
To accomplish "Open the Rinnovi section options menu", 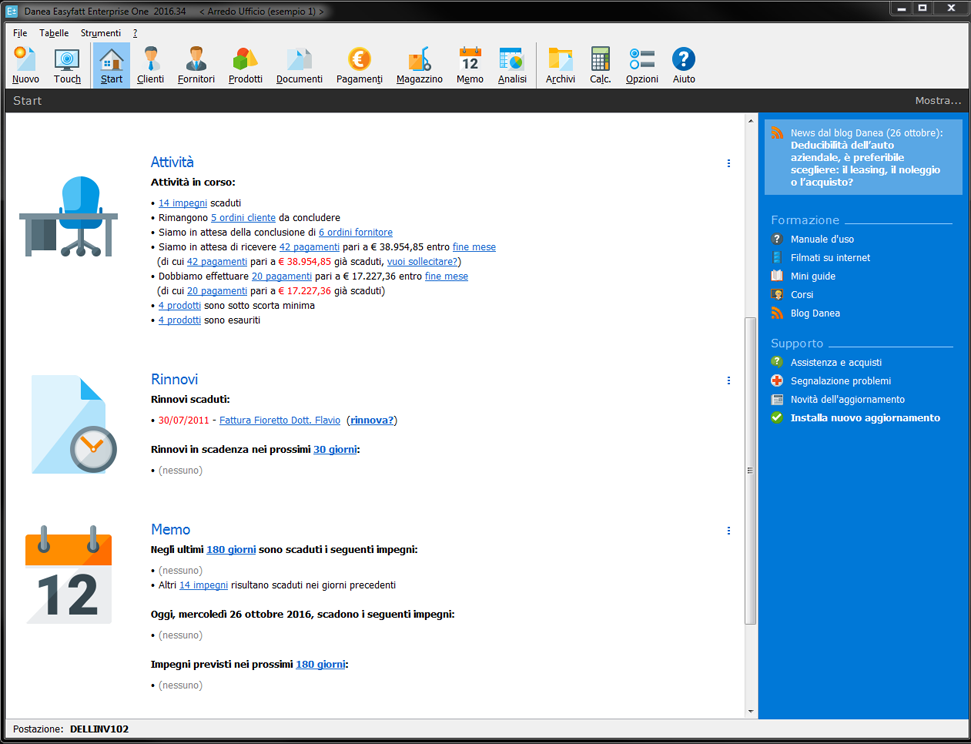I will (728, 380).
